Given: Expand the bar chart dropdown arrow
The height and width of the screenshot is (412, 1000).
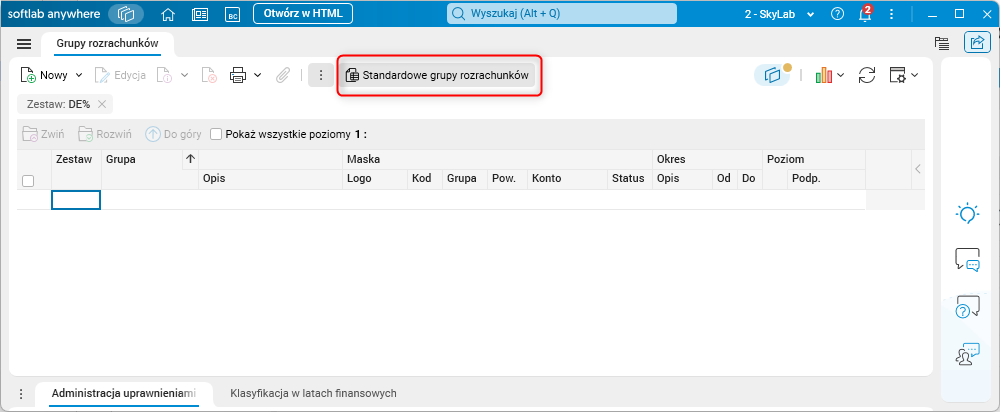Looking at the screenshot, I should tap(841, 75).
